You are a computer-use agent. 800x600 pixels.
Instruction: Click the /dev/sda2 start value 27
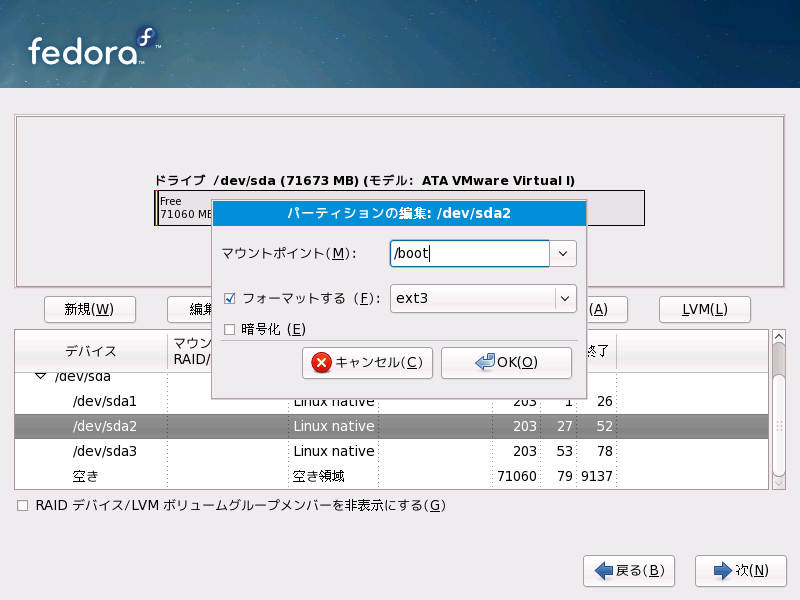[x=565, y=427]
